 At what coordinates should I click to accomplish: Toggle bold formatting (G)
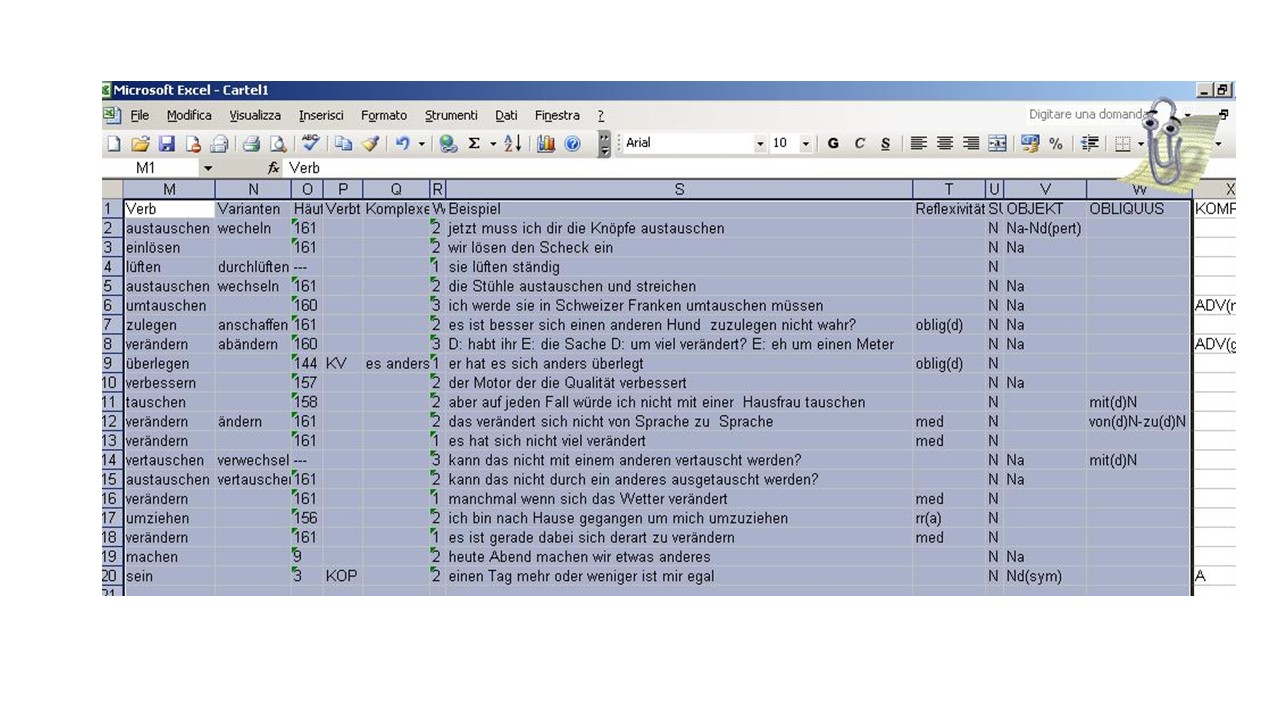coord(833,144)
